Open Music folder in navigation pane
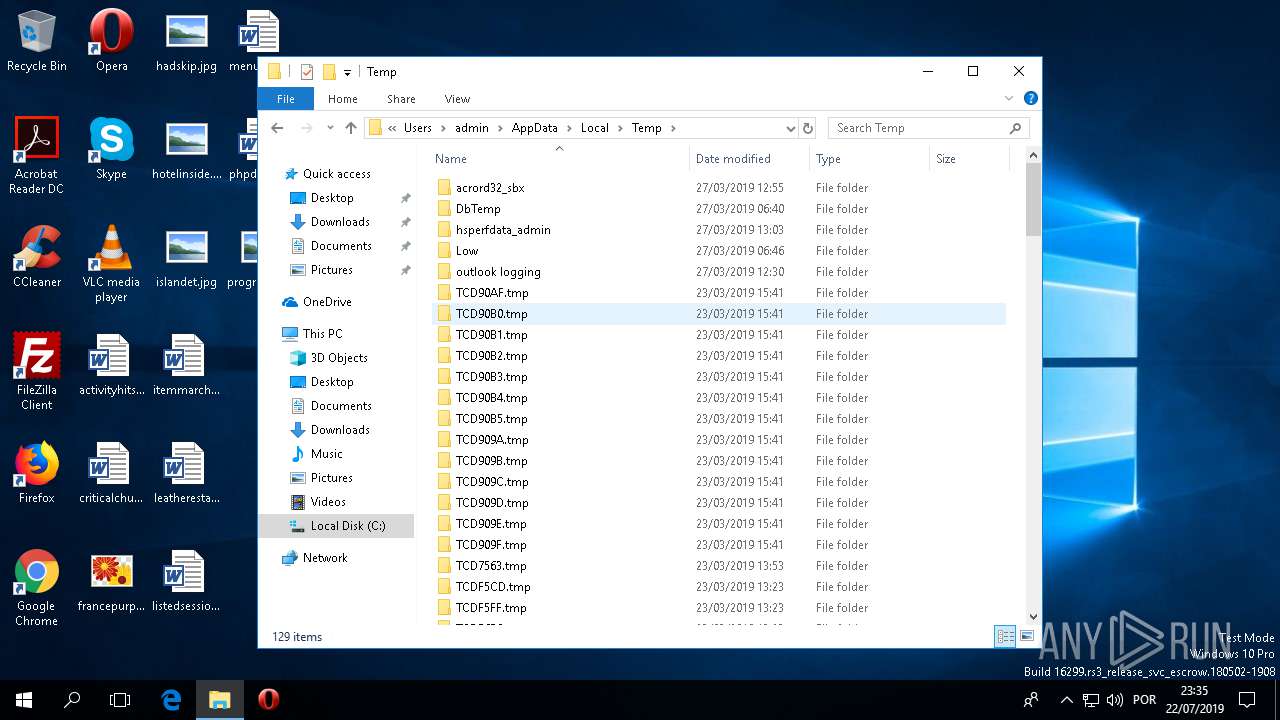Viewport: 1280px width, 720px height. [x=326, y=454]
